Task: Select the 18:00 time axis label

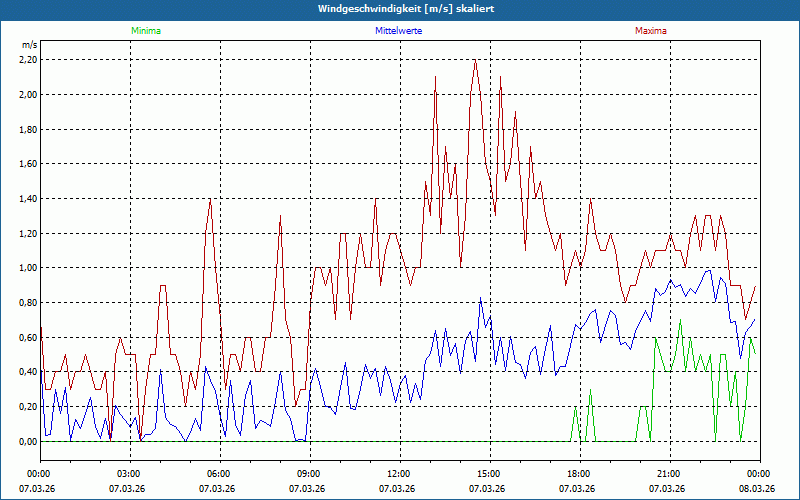Action: point(578,474)
